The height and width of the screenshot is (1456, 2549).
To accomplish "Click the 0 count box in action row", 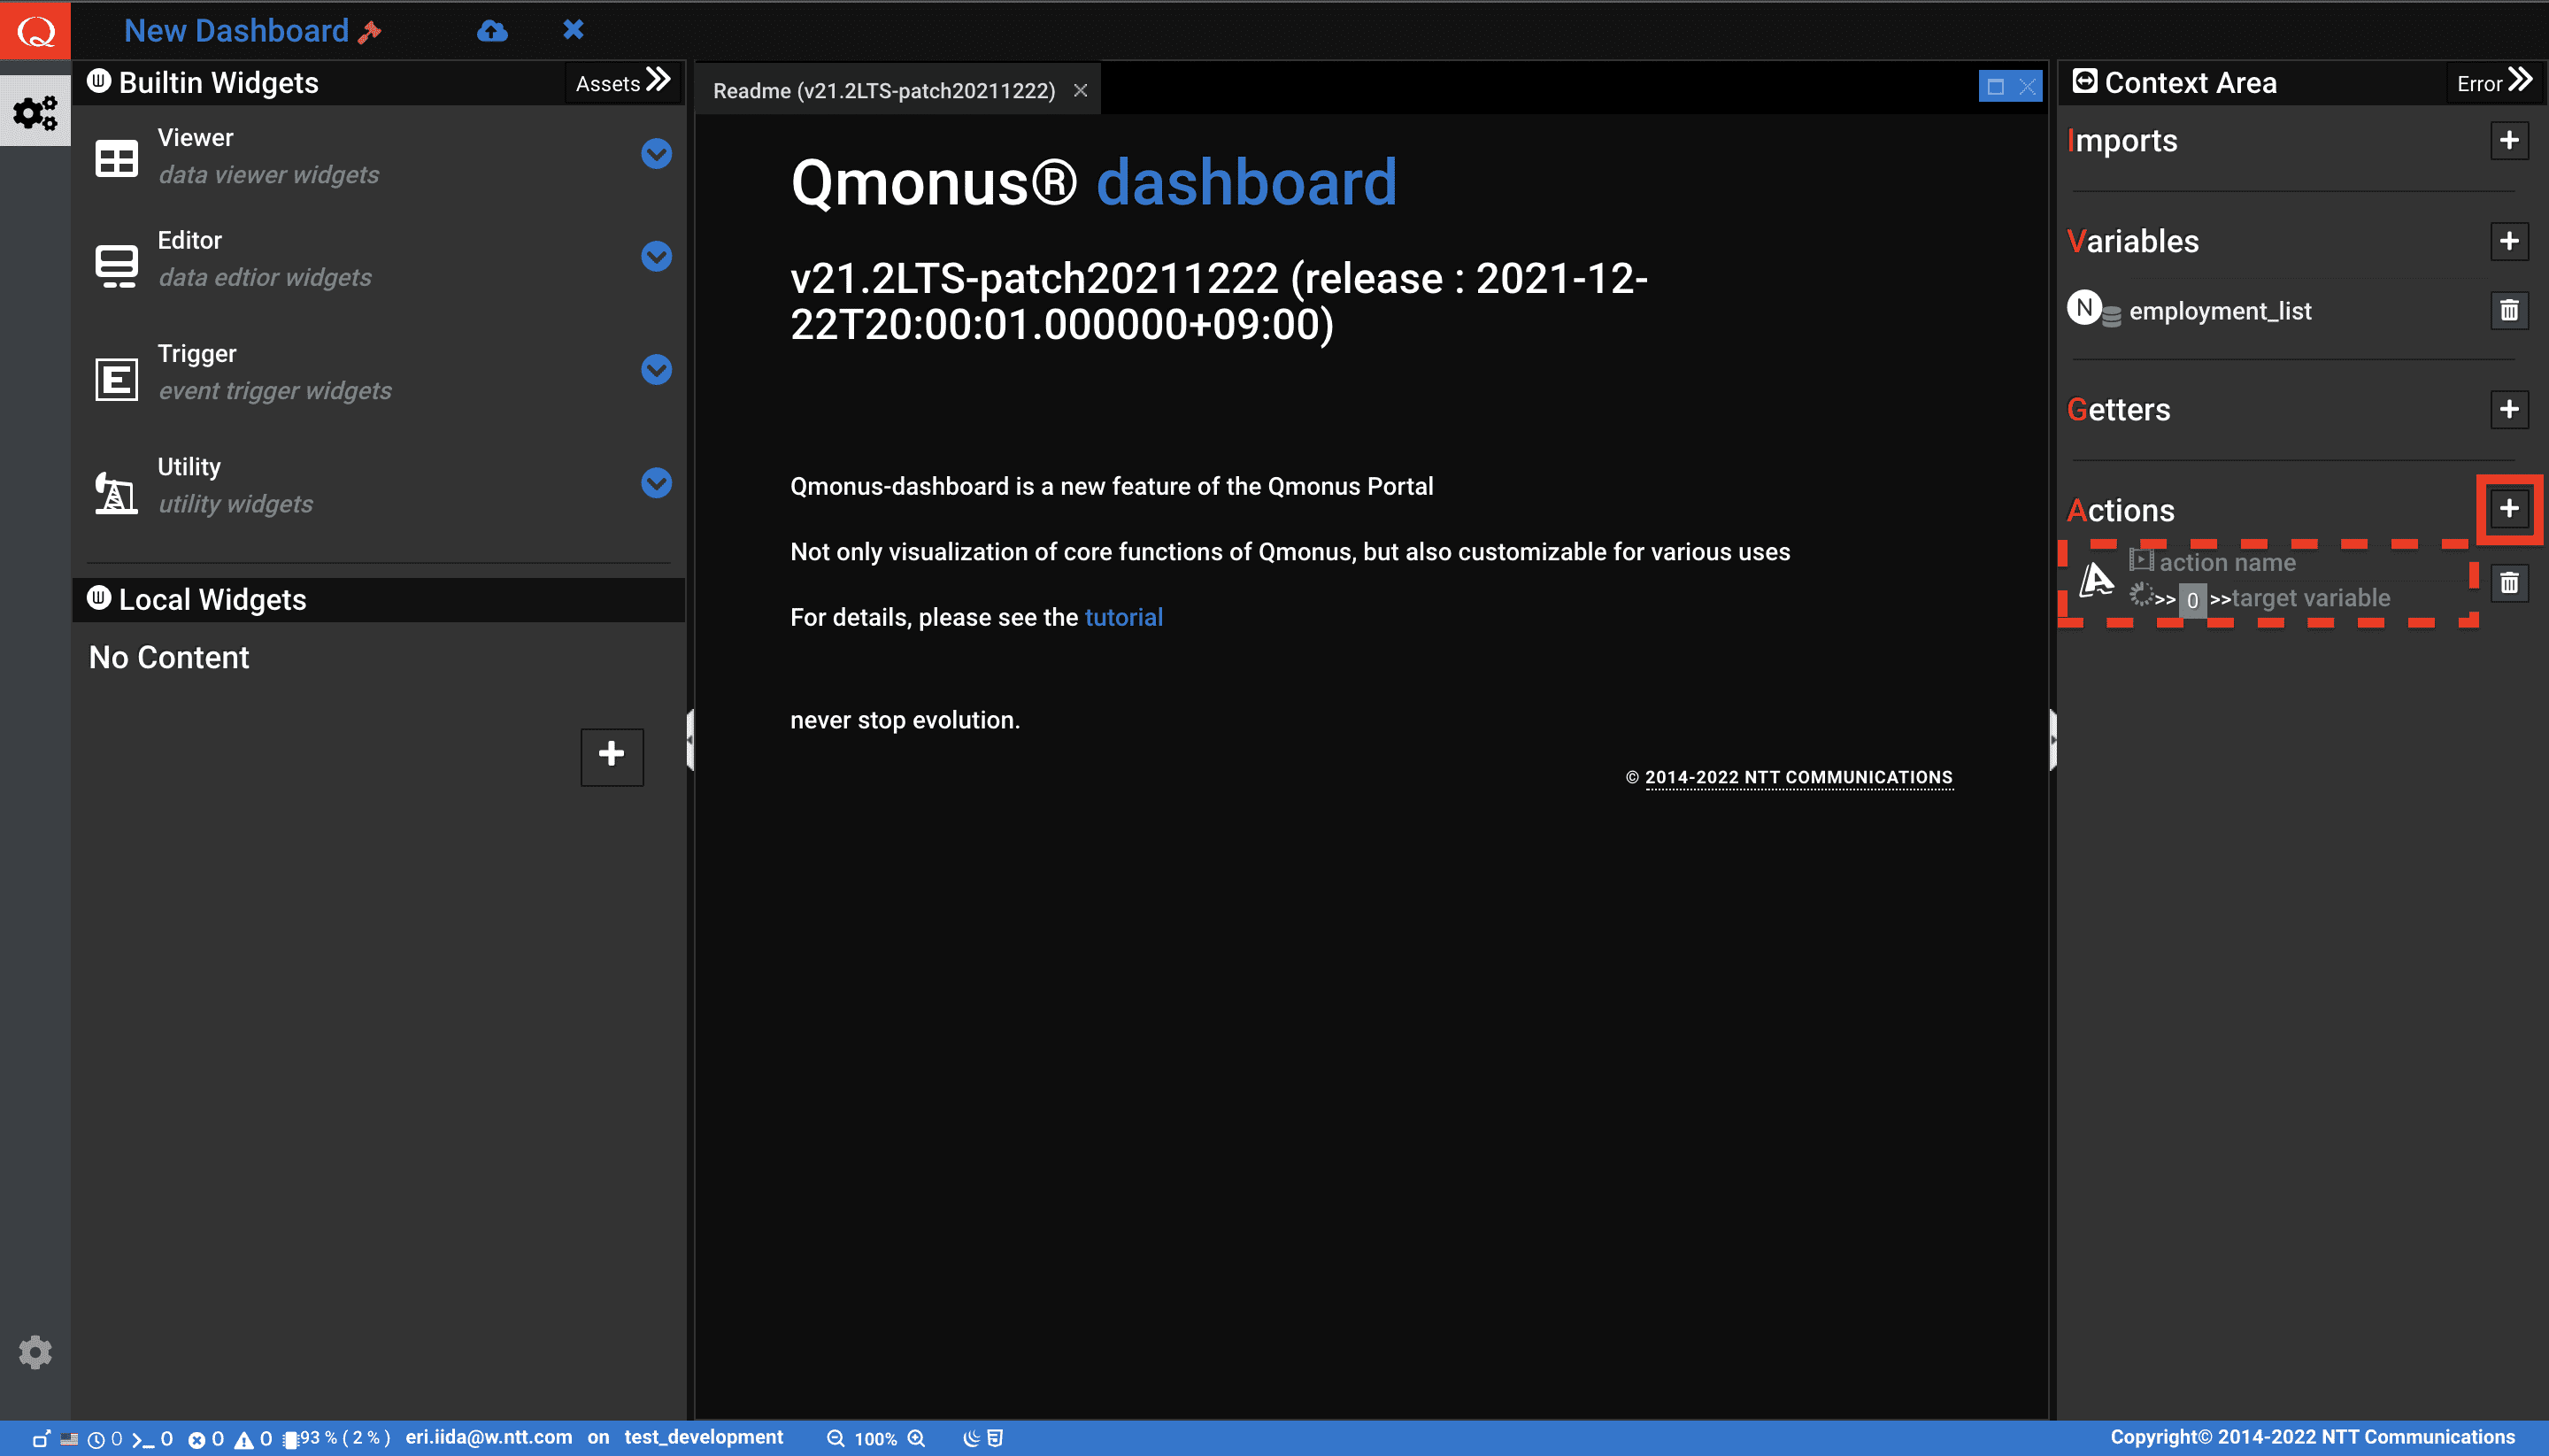I will [x=2192, y=600].
